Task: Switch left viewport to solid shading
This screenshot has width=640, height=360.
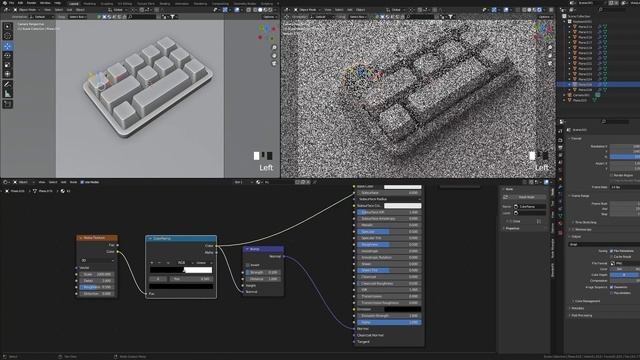Action: pos(260,10)
